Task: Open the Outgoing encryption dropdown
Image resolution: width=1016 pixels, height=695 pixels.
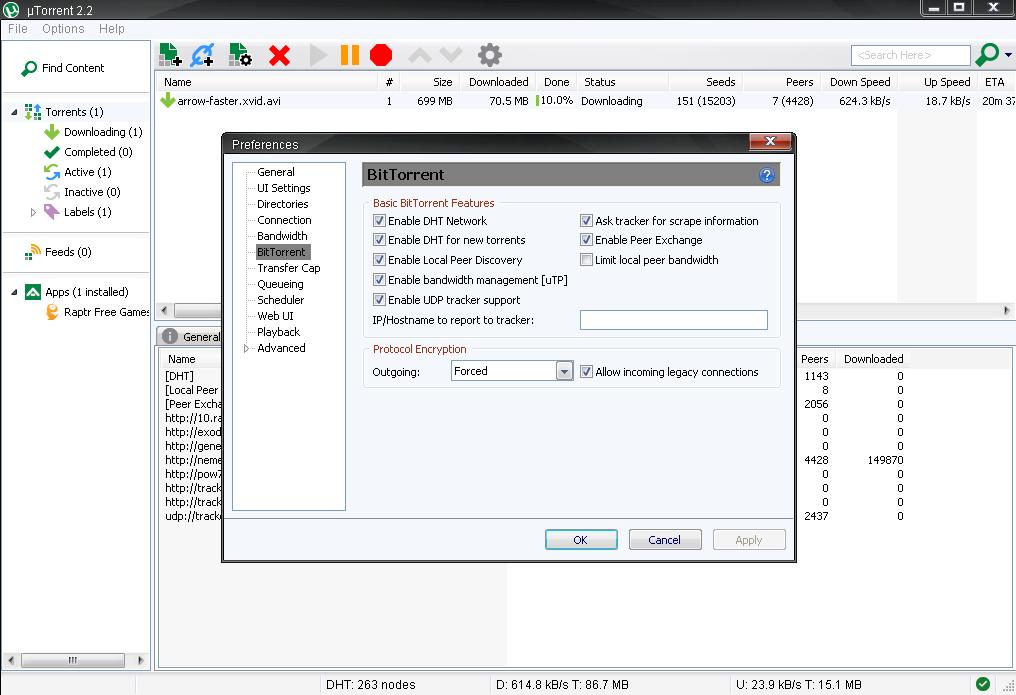Action: (x=564, y=372)
